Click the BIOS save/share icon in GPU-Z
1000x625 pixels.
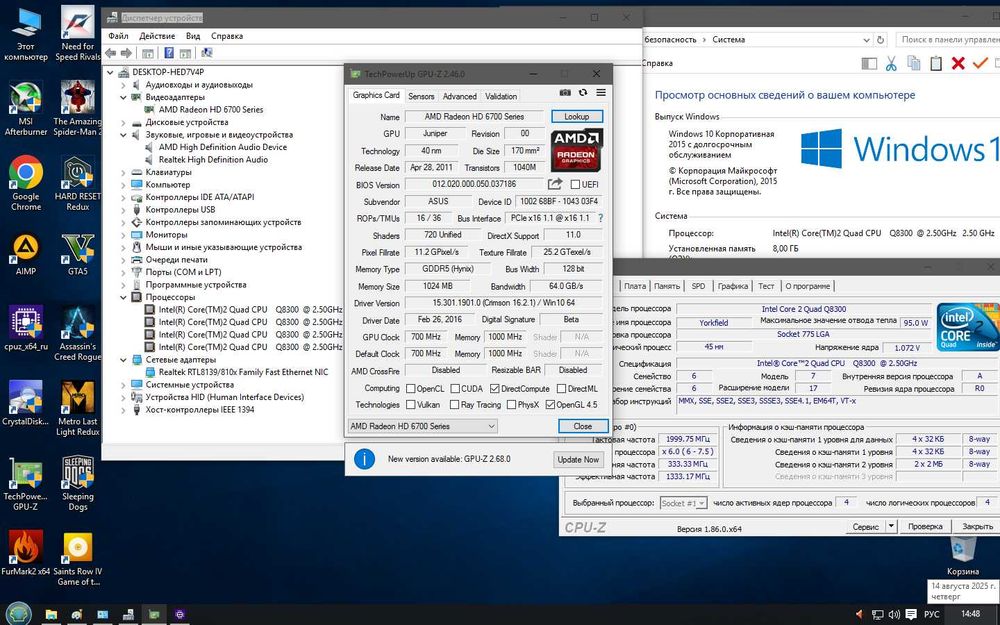[x=555, y=184]
